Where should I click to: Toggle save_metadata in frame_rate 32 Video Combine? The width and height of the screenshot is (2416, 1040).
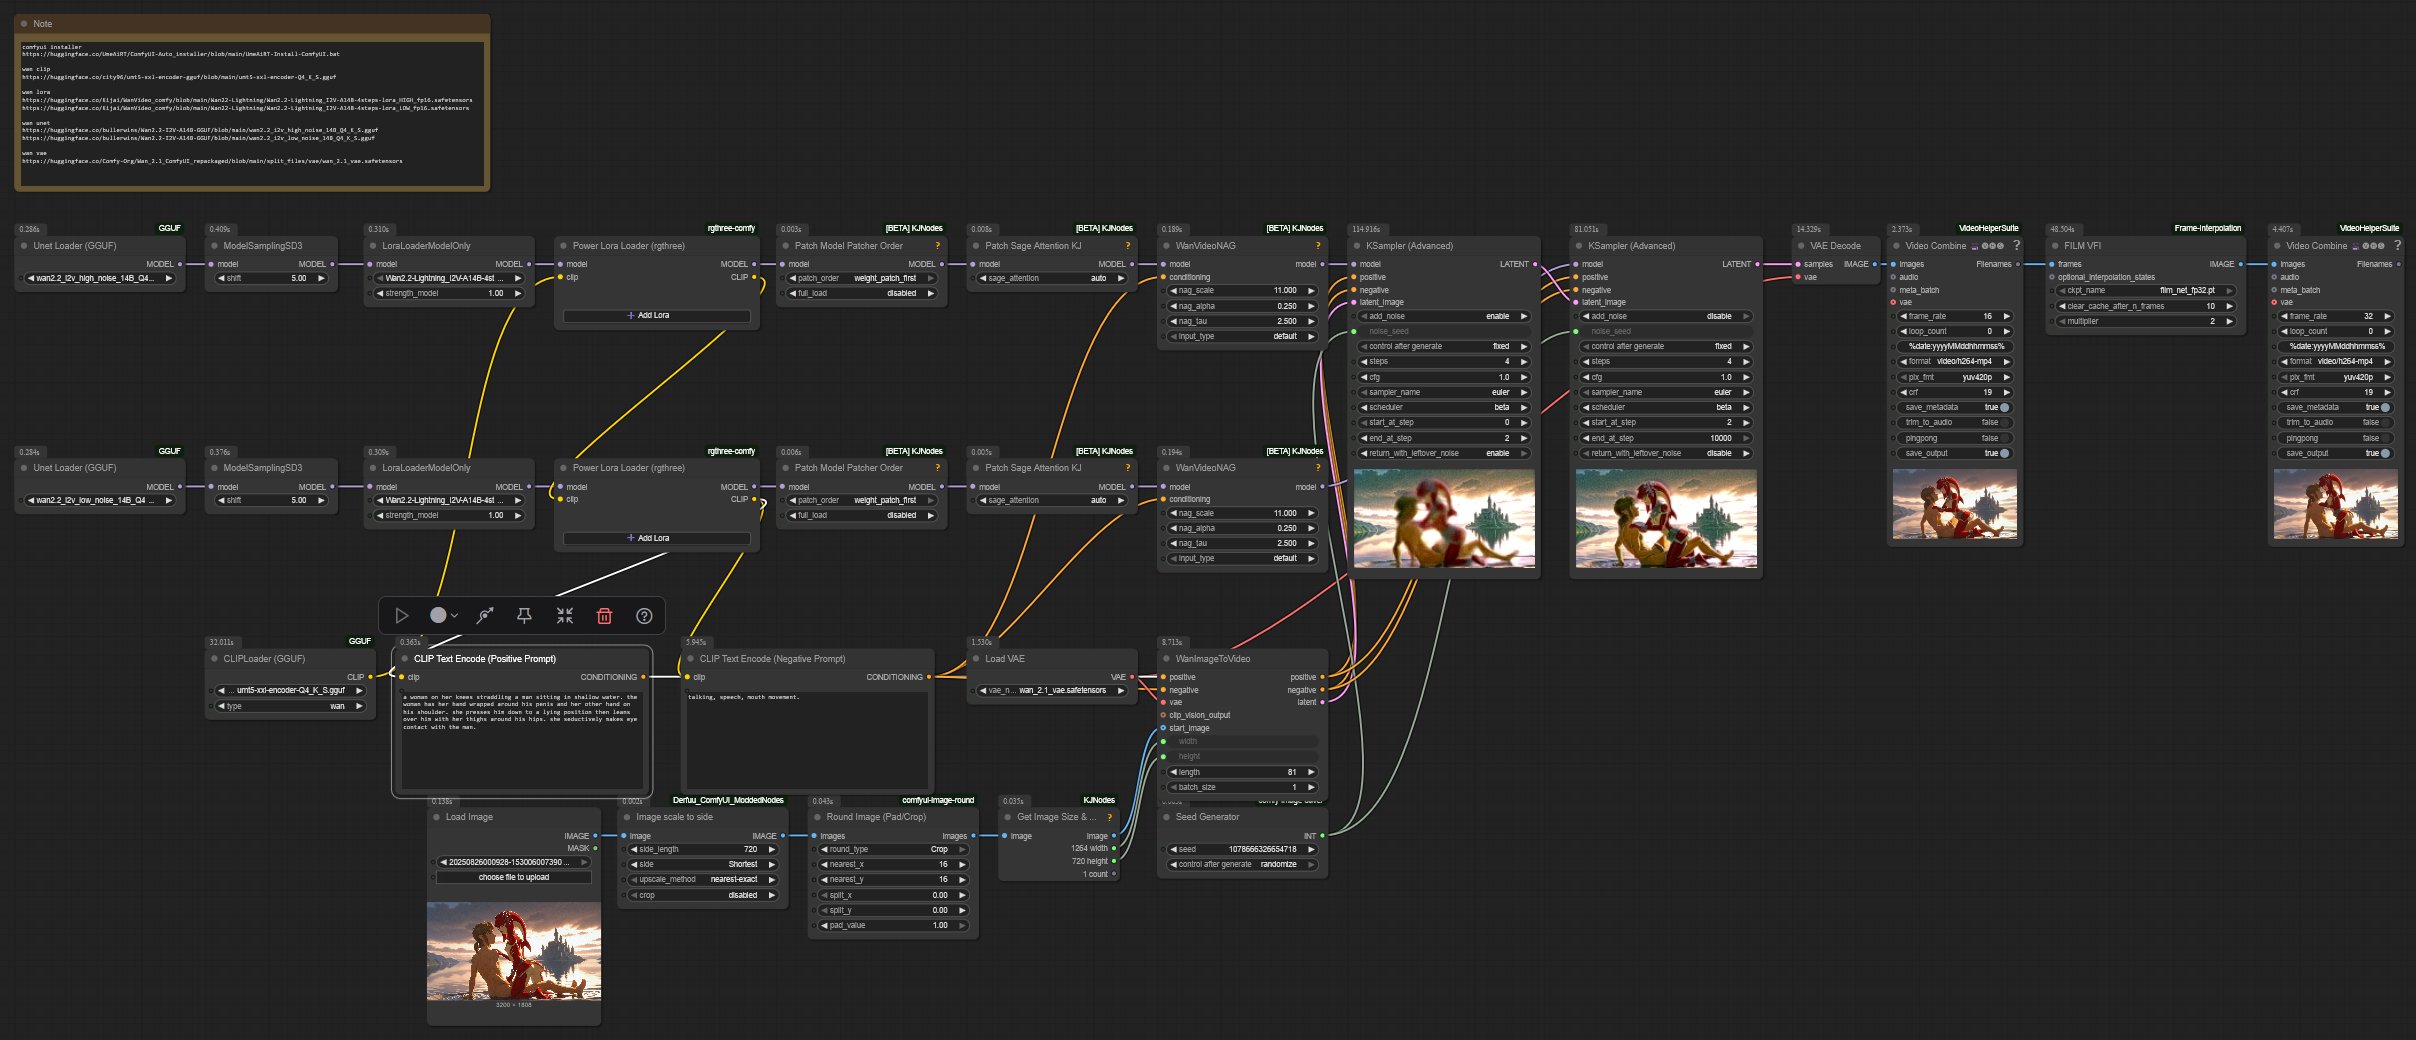2335,408
